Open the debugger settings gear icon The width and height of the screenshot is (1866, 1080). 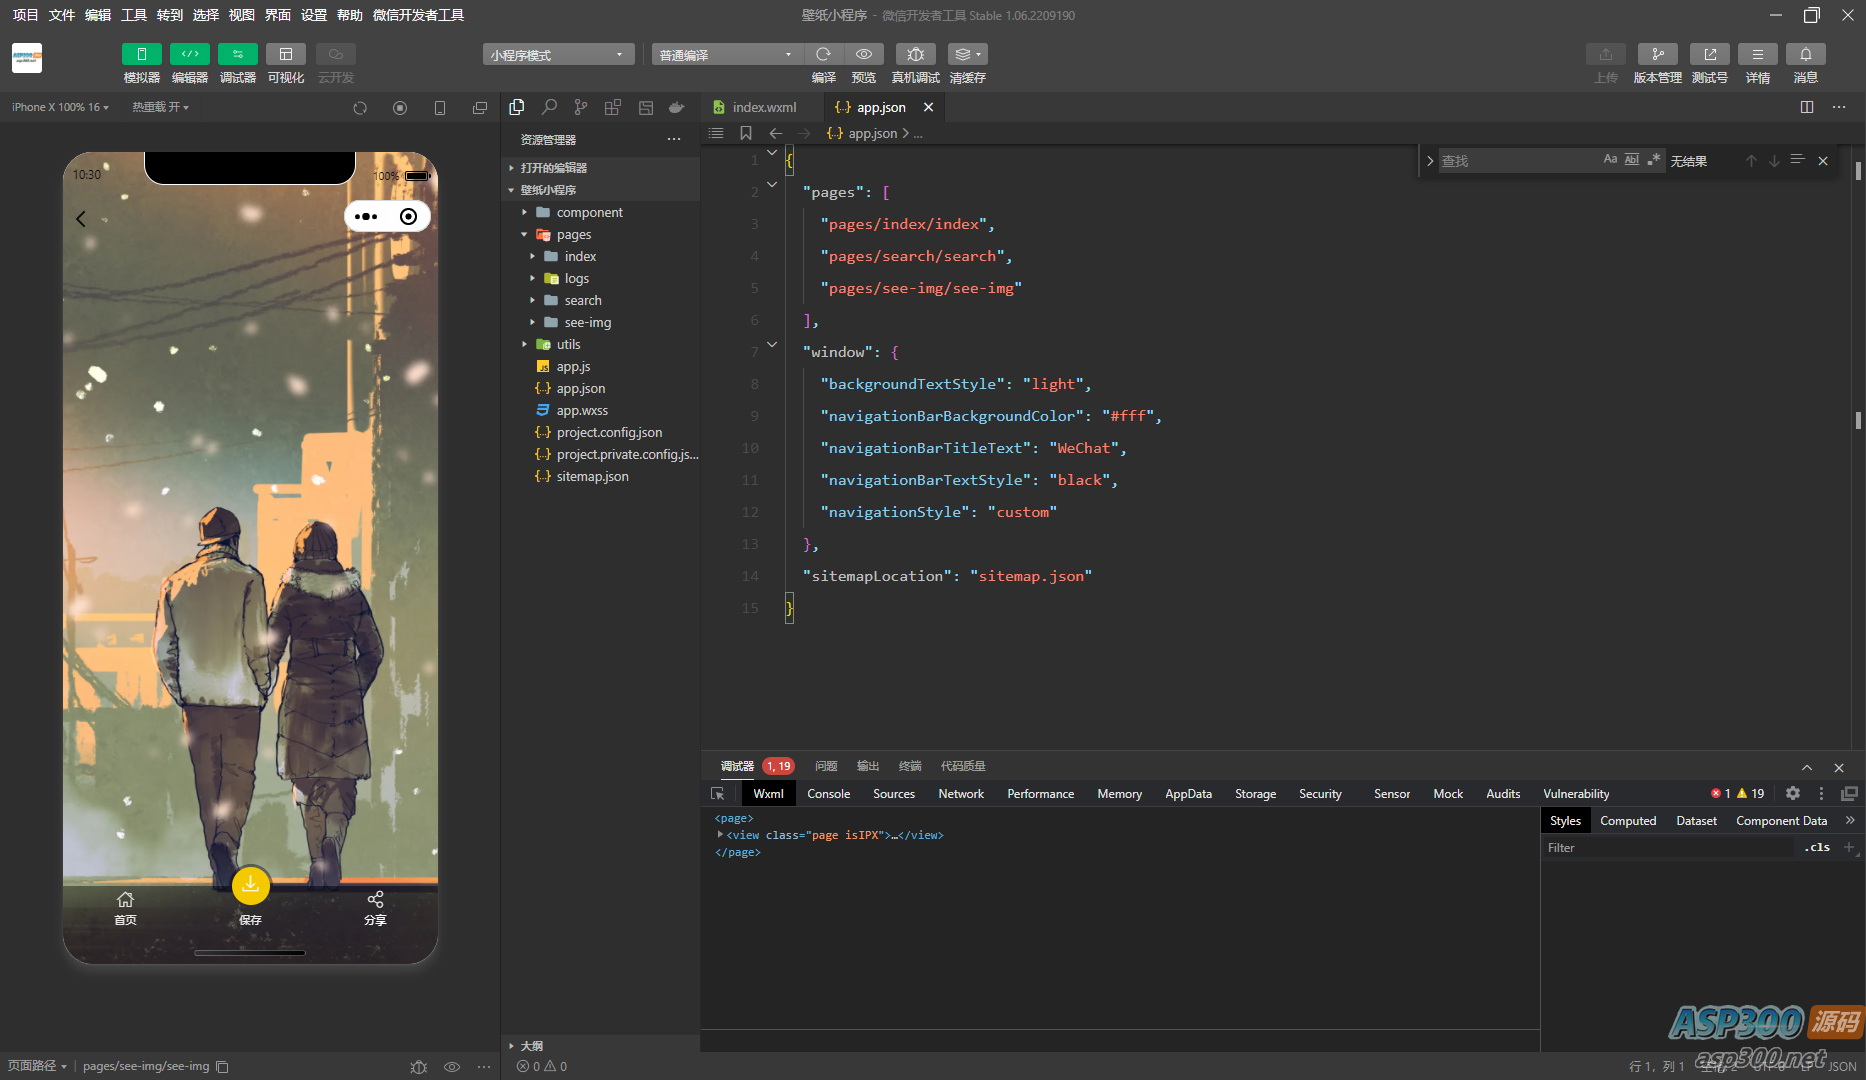pos(1793,793)
